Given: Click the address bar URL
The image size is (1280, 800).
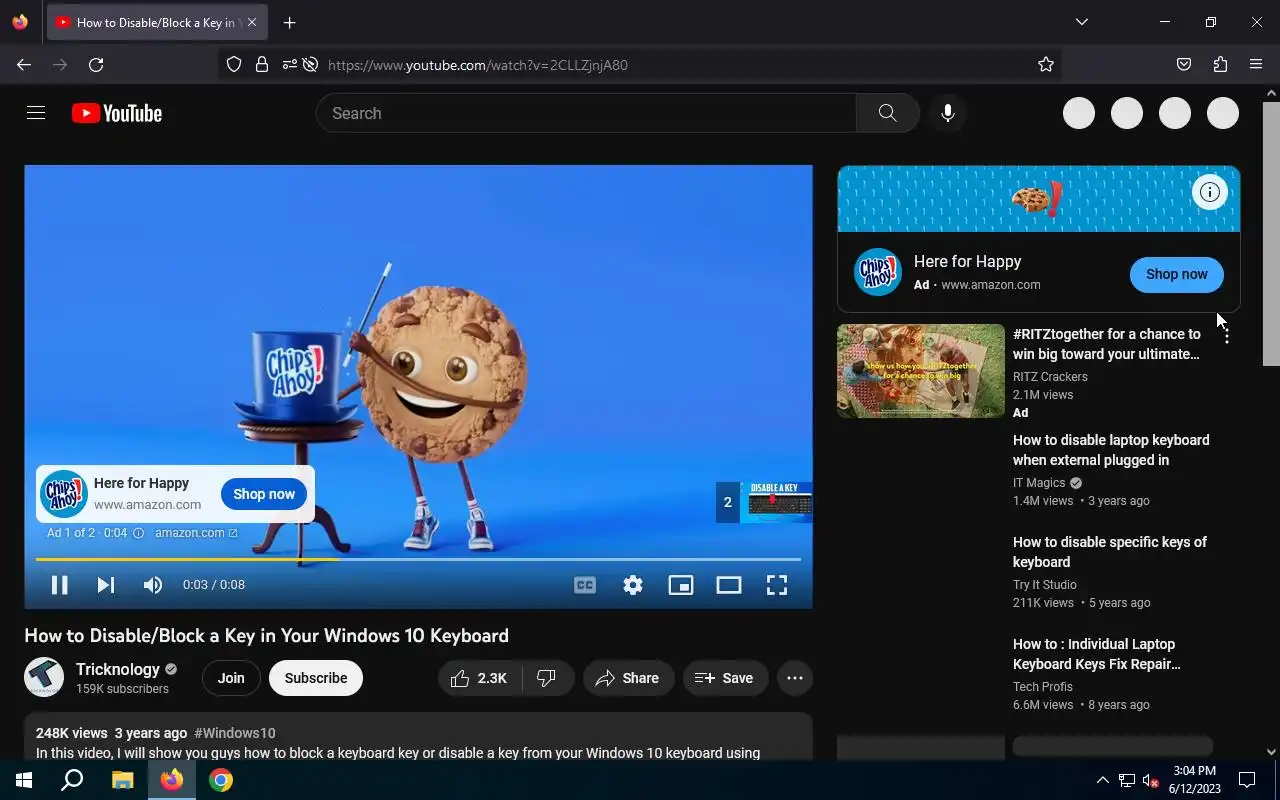Looking at the screenshot, I should click(478, 65).
